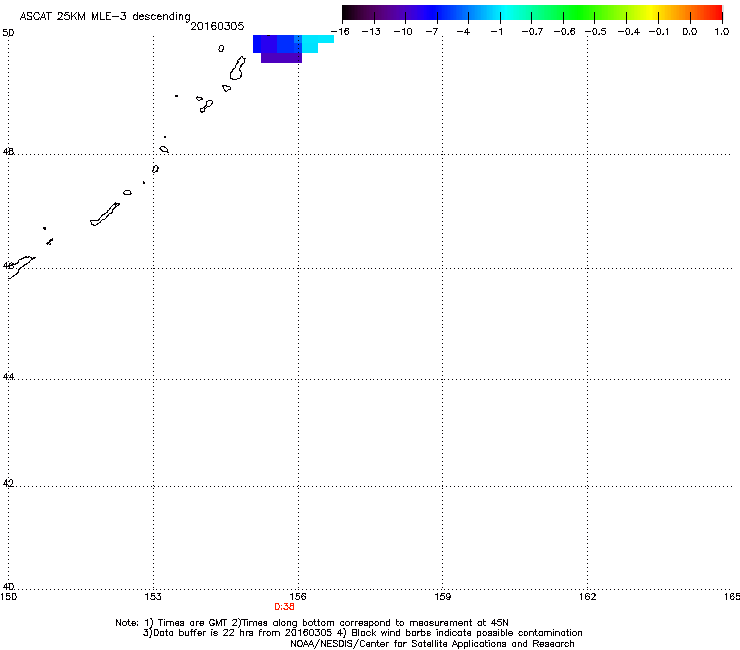Click the colorbar tick label -13

point(371,32)
